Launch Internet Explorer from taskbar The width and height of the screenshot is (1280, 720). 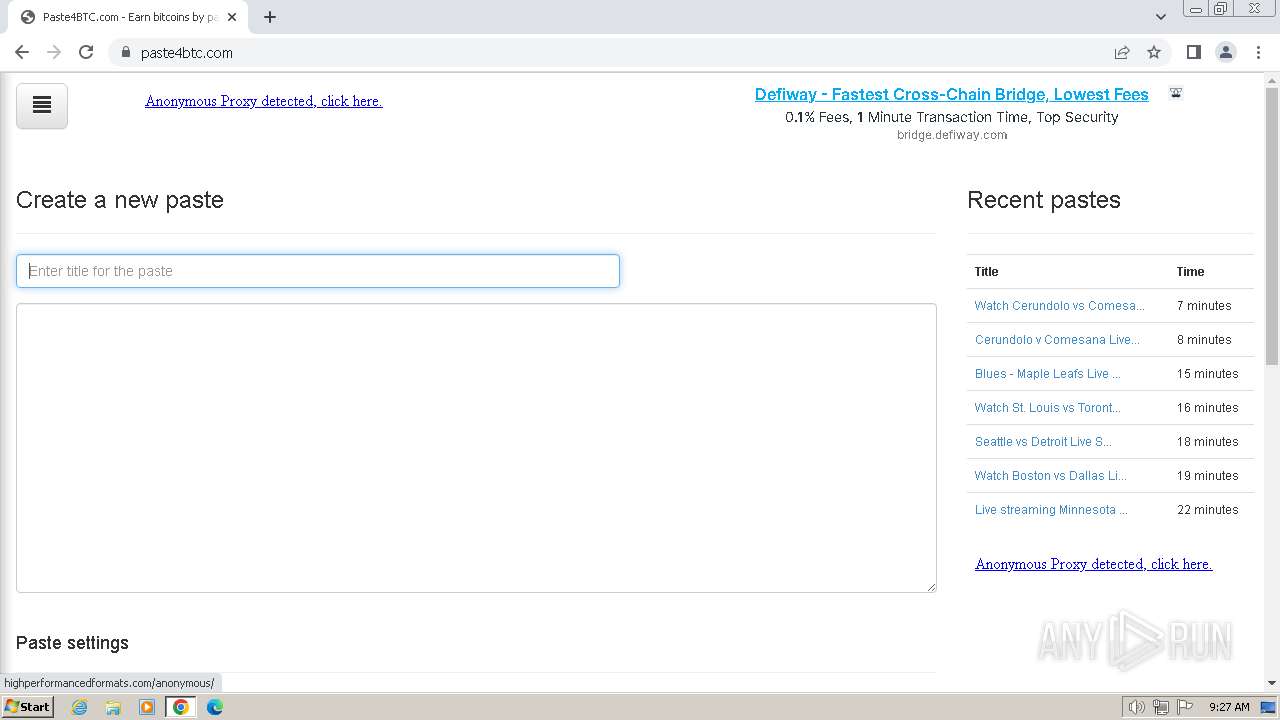click(x=80, y=707)
